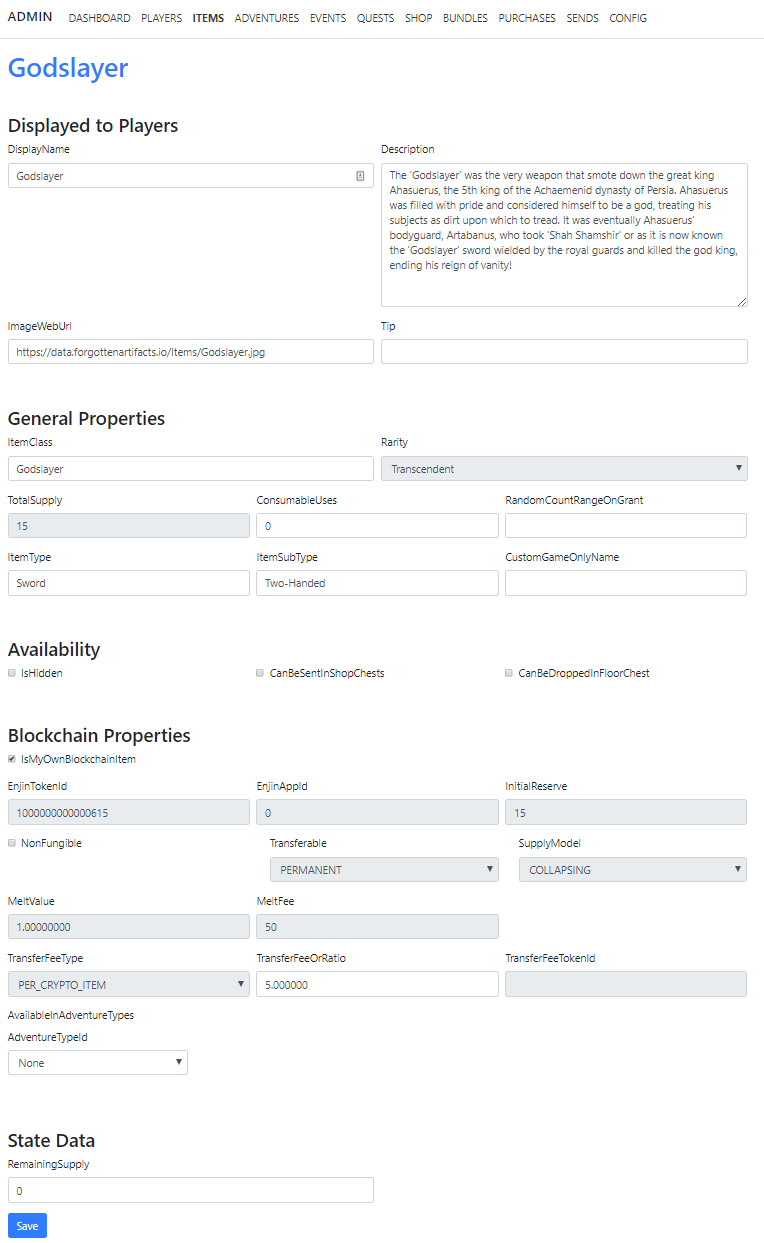The height and width of the screenshot is (1243, 764).
Task: Click into the Tip text field
Action: (x=564, y=351)
